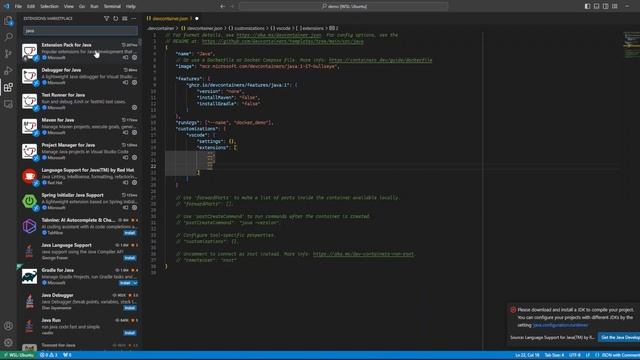Open install dropdown arrow for Gradle for Java
The width and height of the screenshot is (640, 360).
[x=135, y=283]
